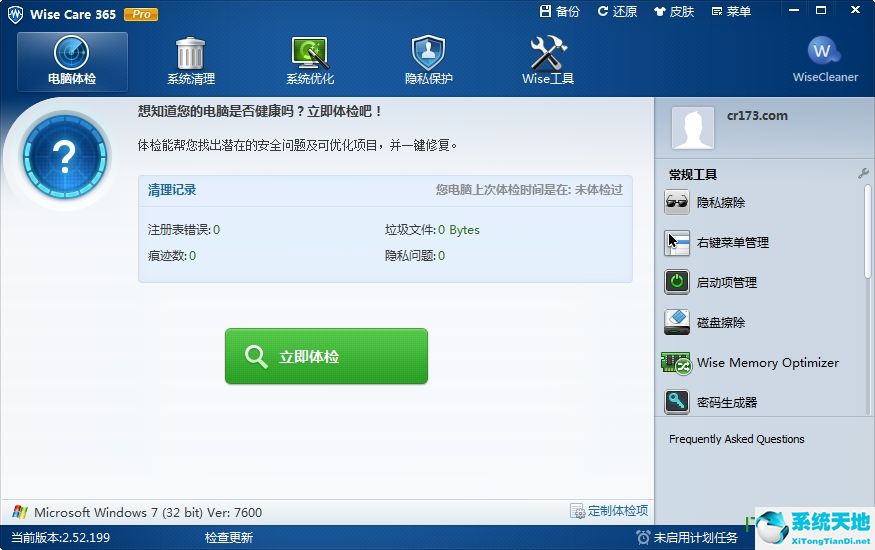Image resolution: width=875 pixels, height=550 pixels.
Task: Click the Wise Care 365 shield logo
Action: 16,14
